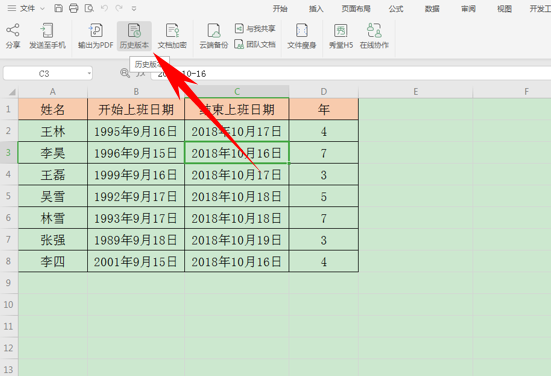Start 在线协作 (online collaboration)
The height and width of the screenshot is (376, 551).
pos(374,35)
